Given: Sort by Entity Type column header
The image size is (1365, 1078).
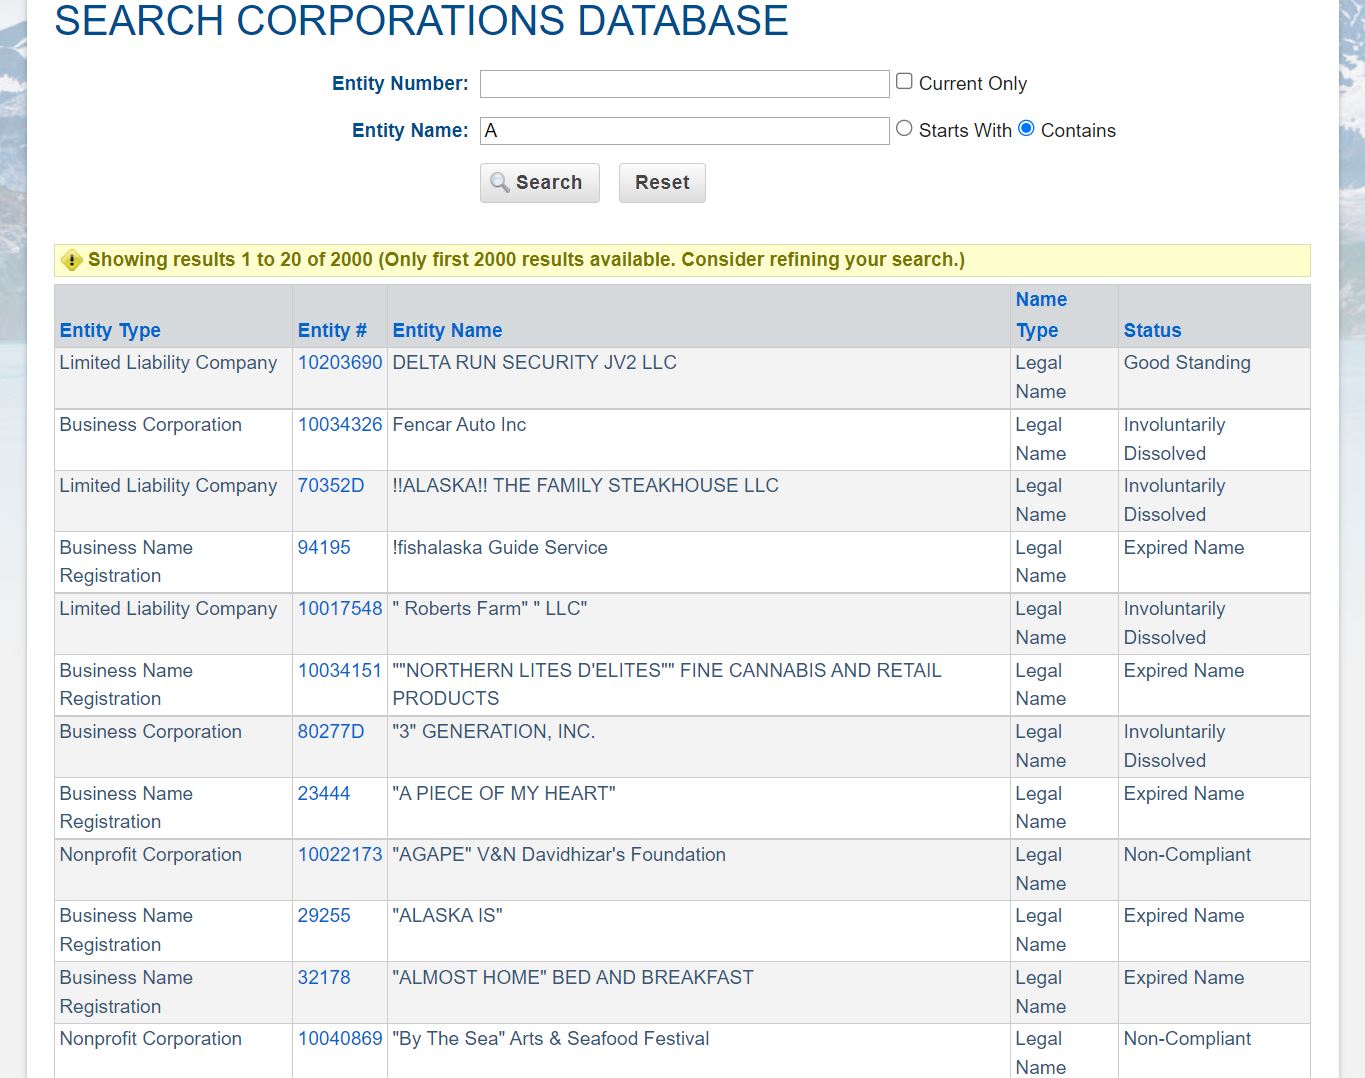Looking at the screenshot, I should pos(110,330).
